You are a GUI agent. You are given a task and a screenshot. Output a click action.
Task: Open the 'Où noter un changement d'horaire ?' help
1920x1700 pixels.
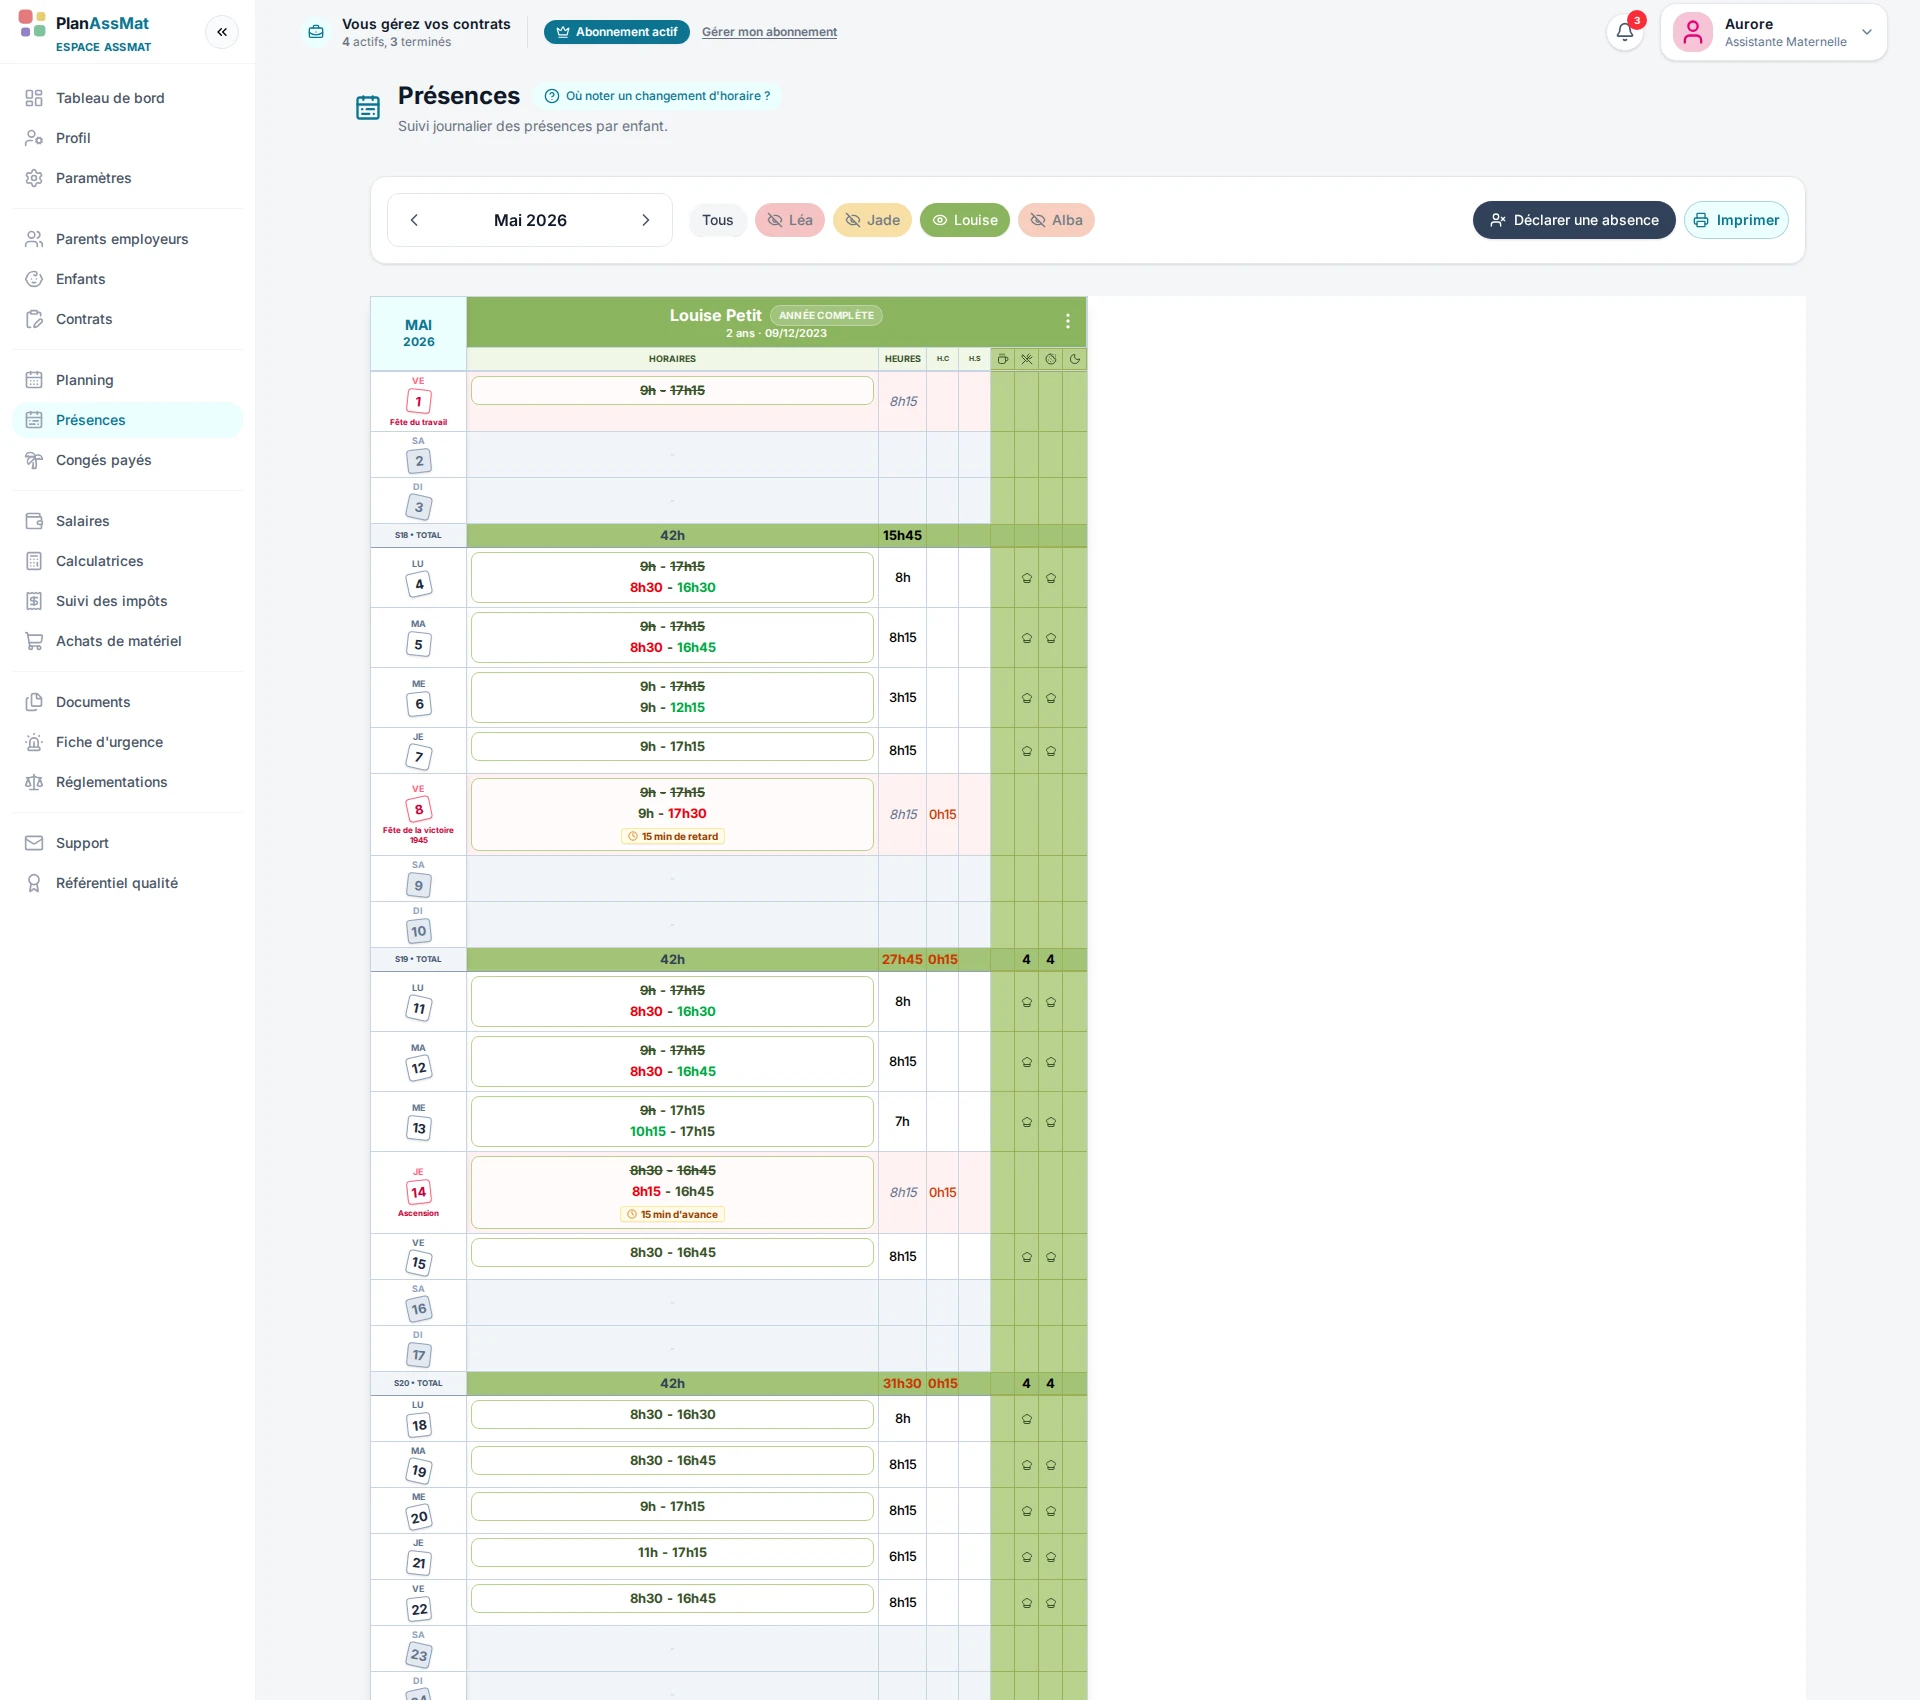[x=657, y=96]
